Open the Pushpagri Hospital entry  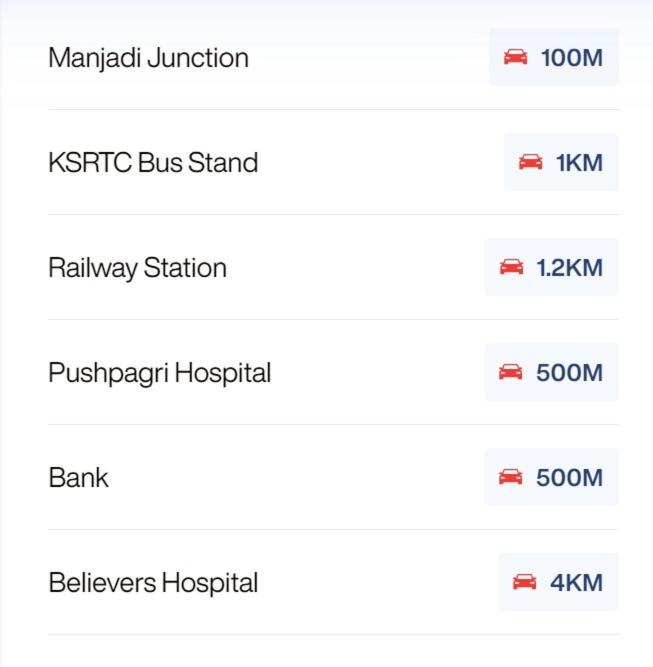coord(160,373)
